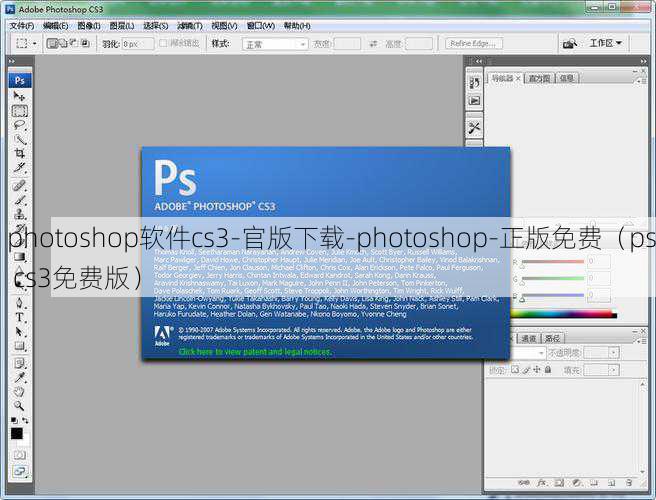The width and height of the screenshot is (656, 500).
Task: Choose Intersect with Selection mode
Action: click(x=85, y=43)
